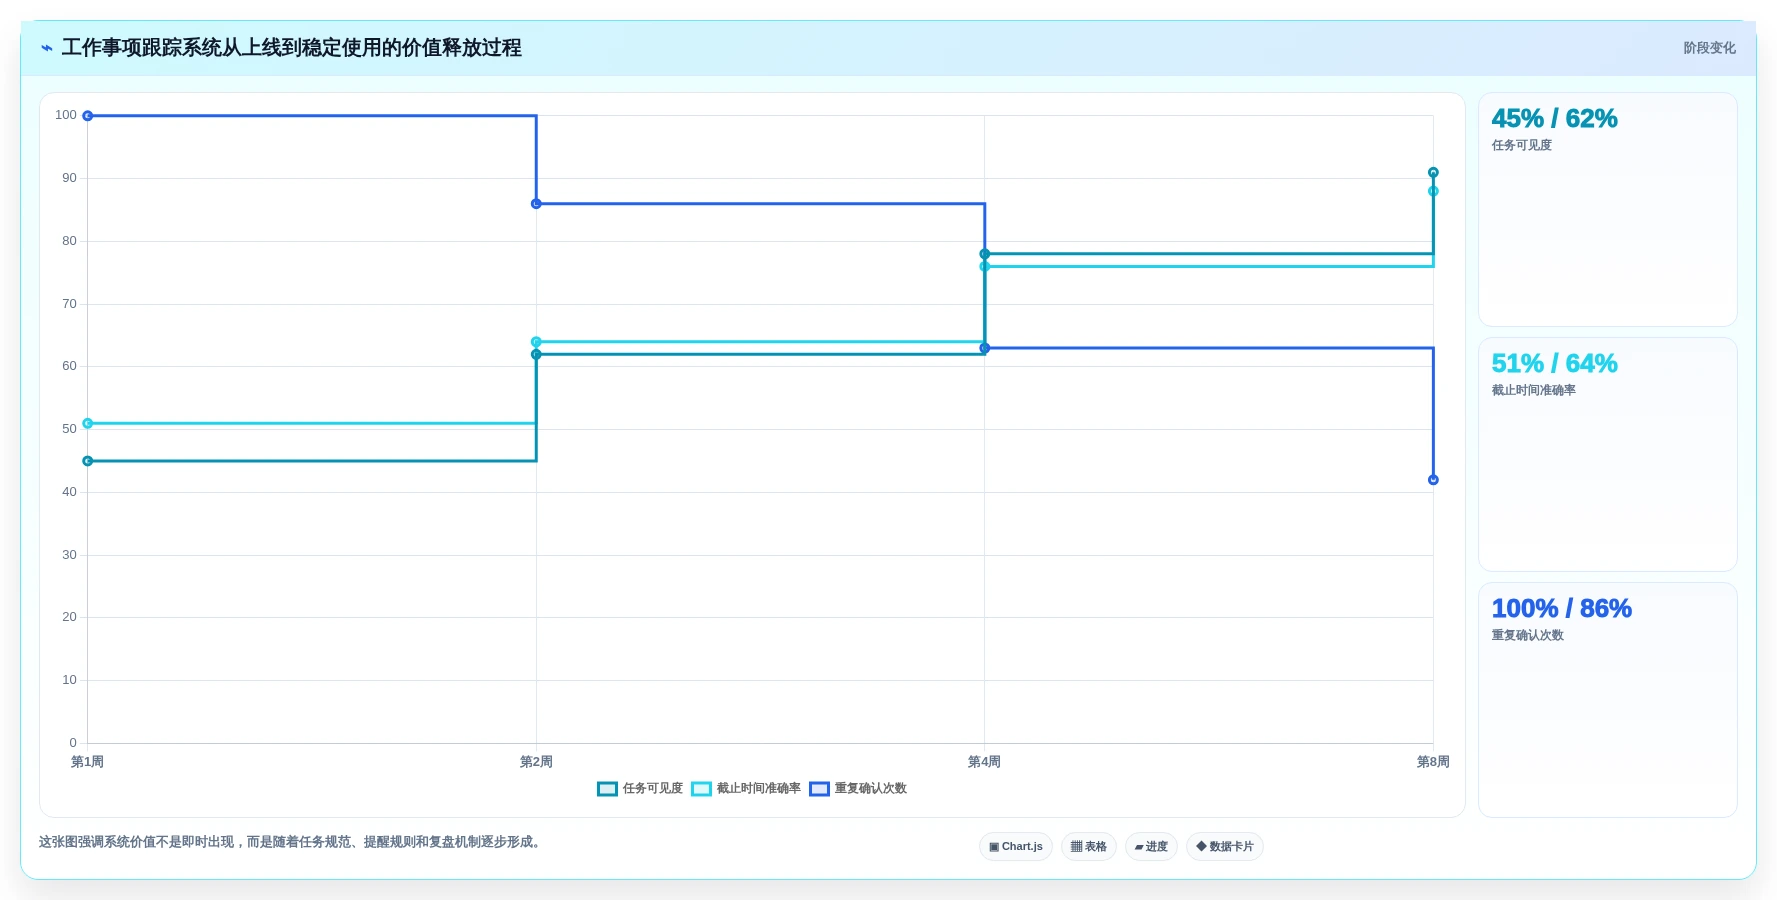This screenshot has width=1777, height=900.
Task: Click the 100% / 86% value in the card
Action: 1561,609
